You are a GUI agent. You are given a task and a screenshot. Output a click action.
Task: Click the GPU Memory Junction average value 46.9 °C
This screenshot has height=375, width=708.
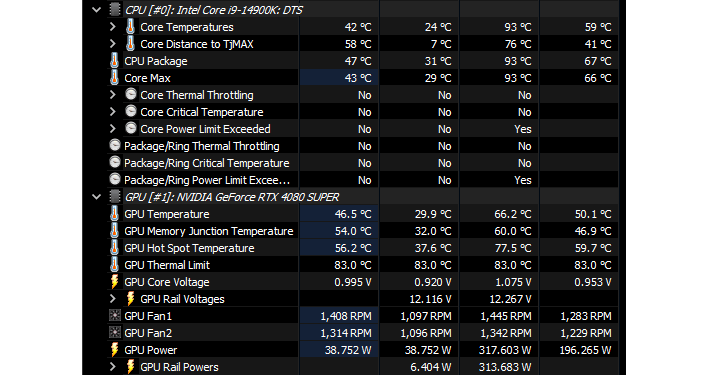[593, 231]
